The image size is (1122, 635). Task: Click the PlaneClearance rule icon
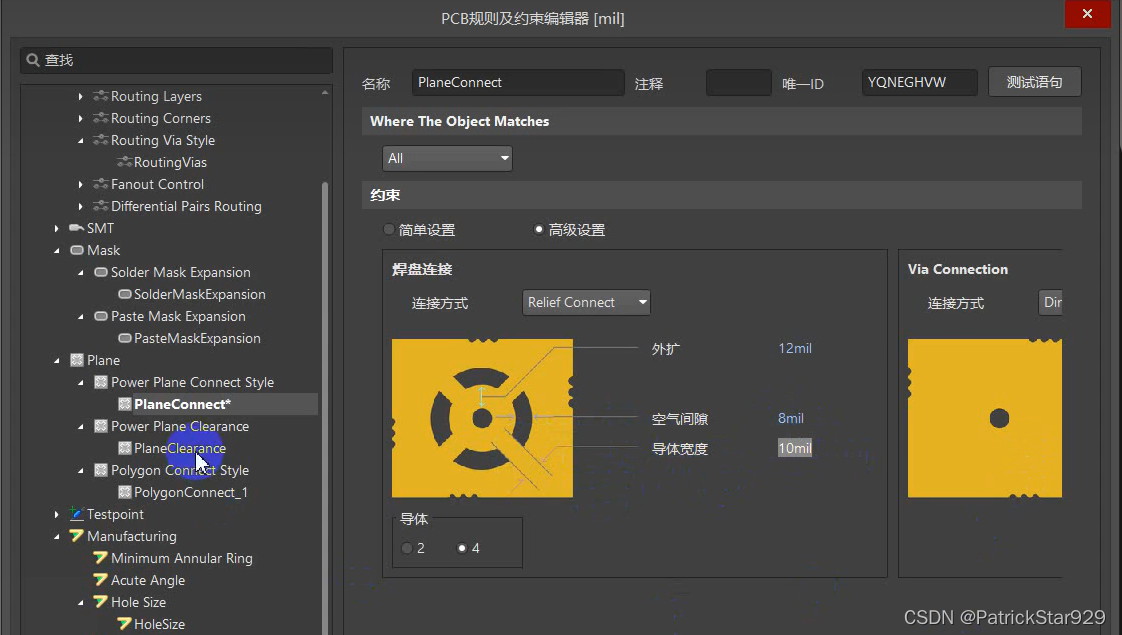[x=127, y=448]
